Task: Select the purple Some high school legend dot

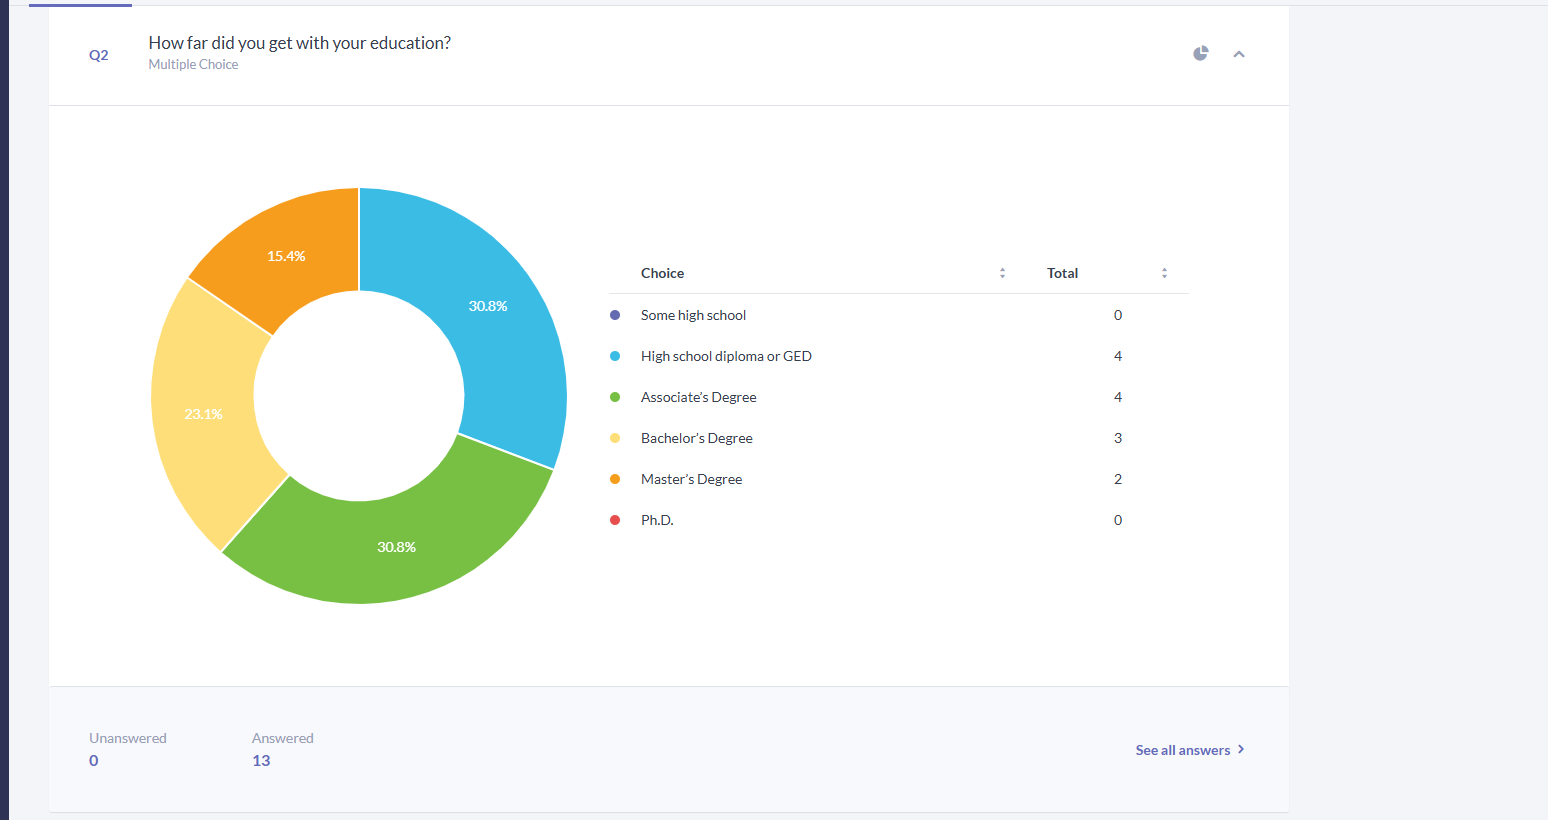Action: [615, 315]
